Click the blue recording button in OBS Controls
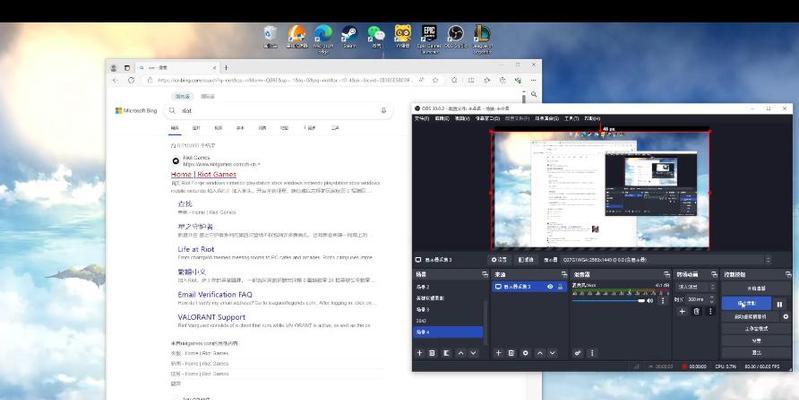Image resolution: width=799 pixels, height=400 pixels. (x=747, y=304)
